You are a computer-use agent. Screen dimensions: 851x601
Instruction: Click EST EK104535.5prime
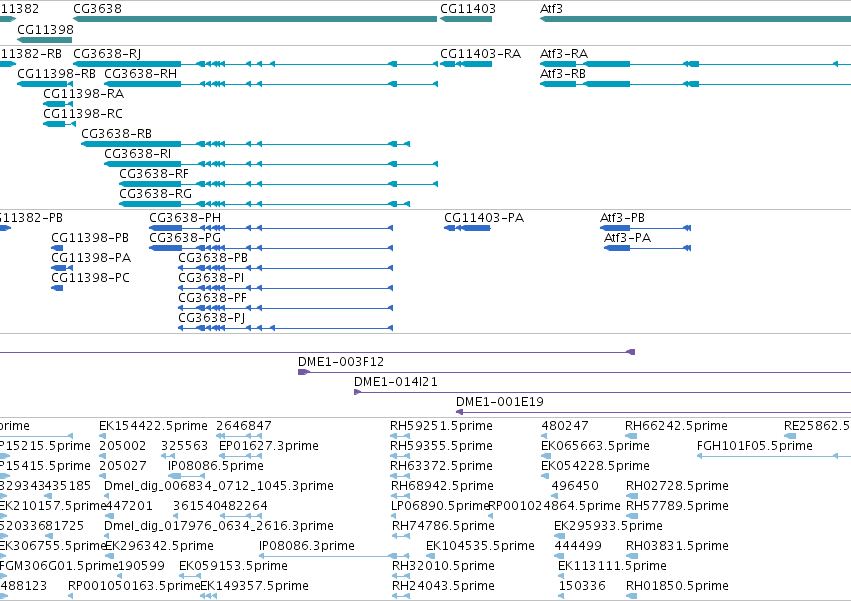(x=480, y=546)
